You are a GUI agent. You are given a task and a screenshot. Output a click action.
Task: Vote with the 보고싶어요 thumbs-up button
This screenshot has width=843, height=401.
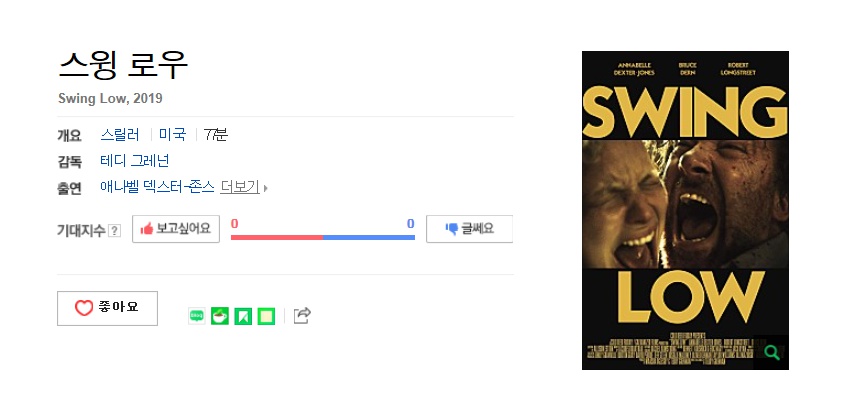[x=176, y=229]
